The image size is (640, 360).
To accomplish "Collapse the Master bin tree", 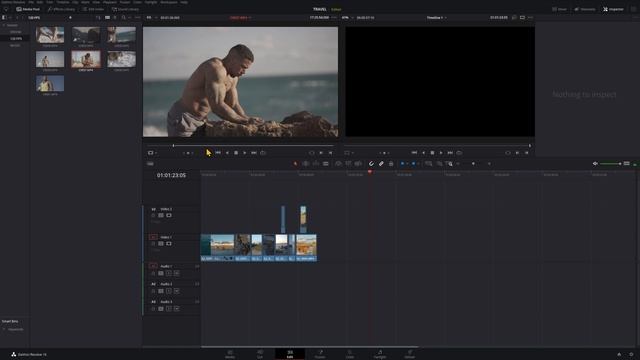I will (x=4, y=25).
